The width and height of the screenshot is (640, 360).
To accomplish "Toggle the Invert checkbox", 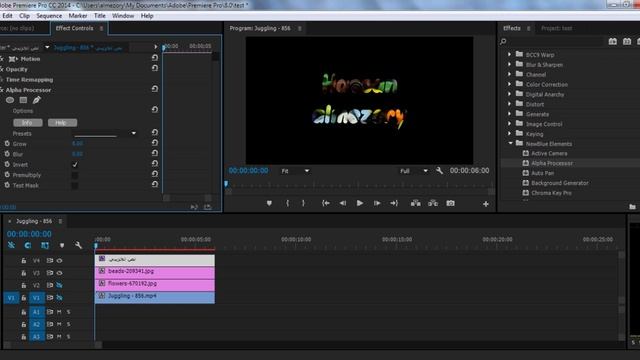I will (75, 164).
